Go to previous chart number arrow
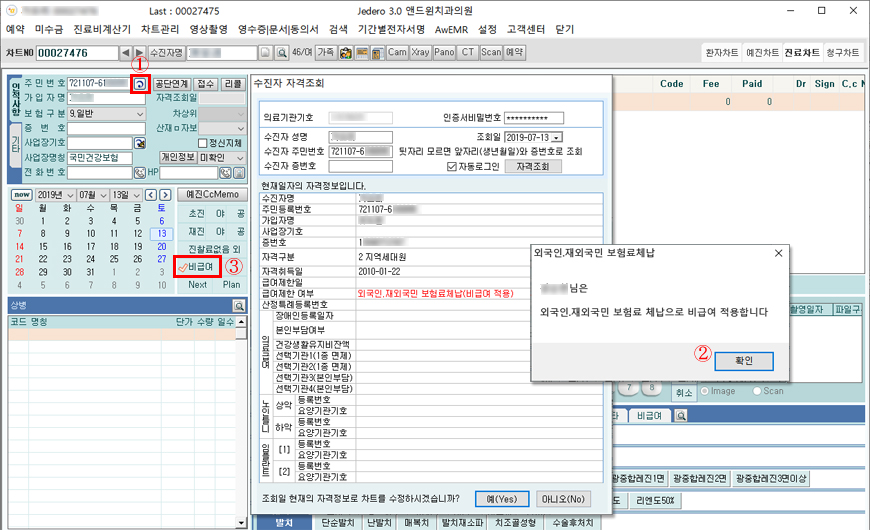This screenshot has width=870, height=530. 125,51
